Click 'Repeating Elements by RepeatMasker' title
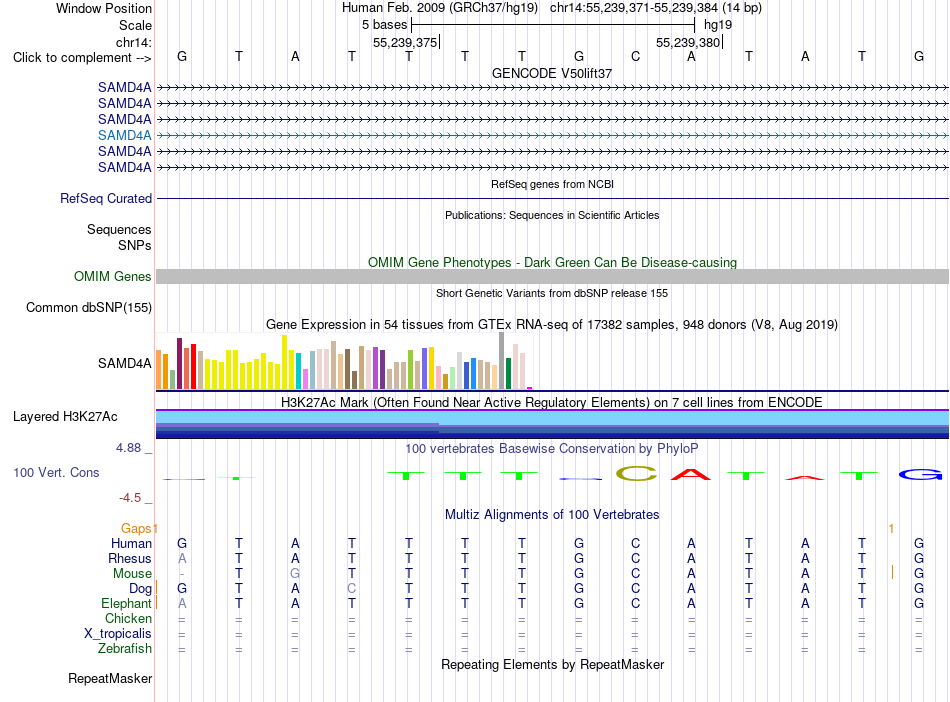The image size is (950, 702). (552, 664)
